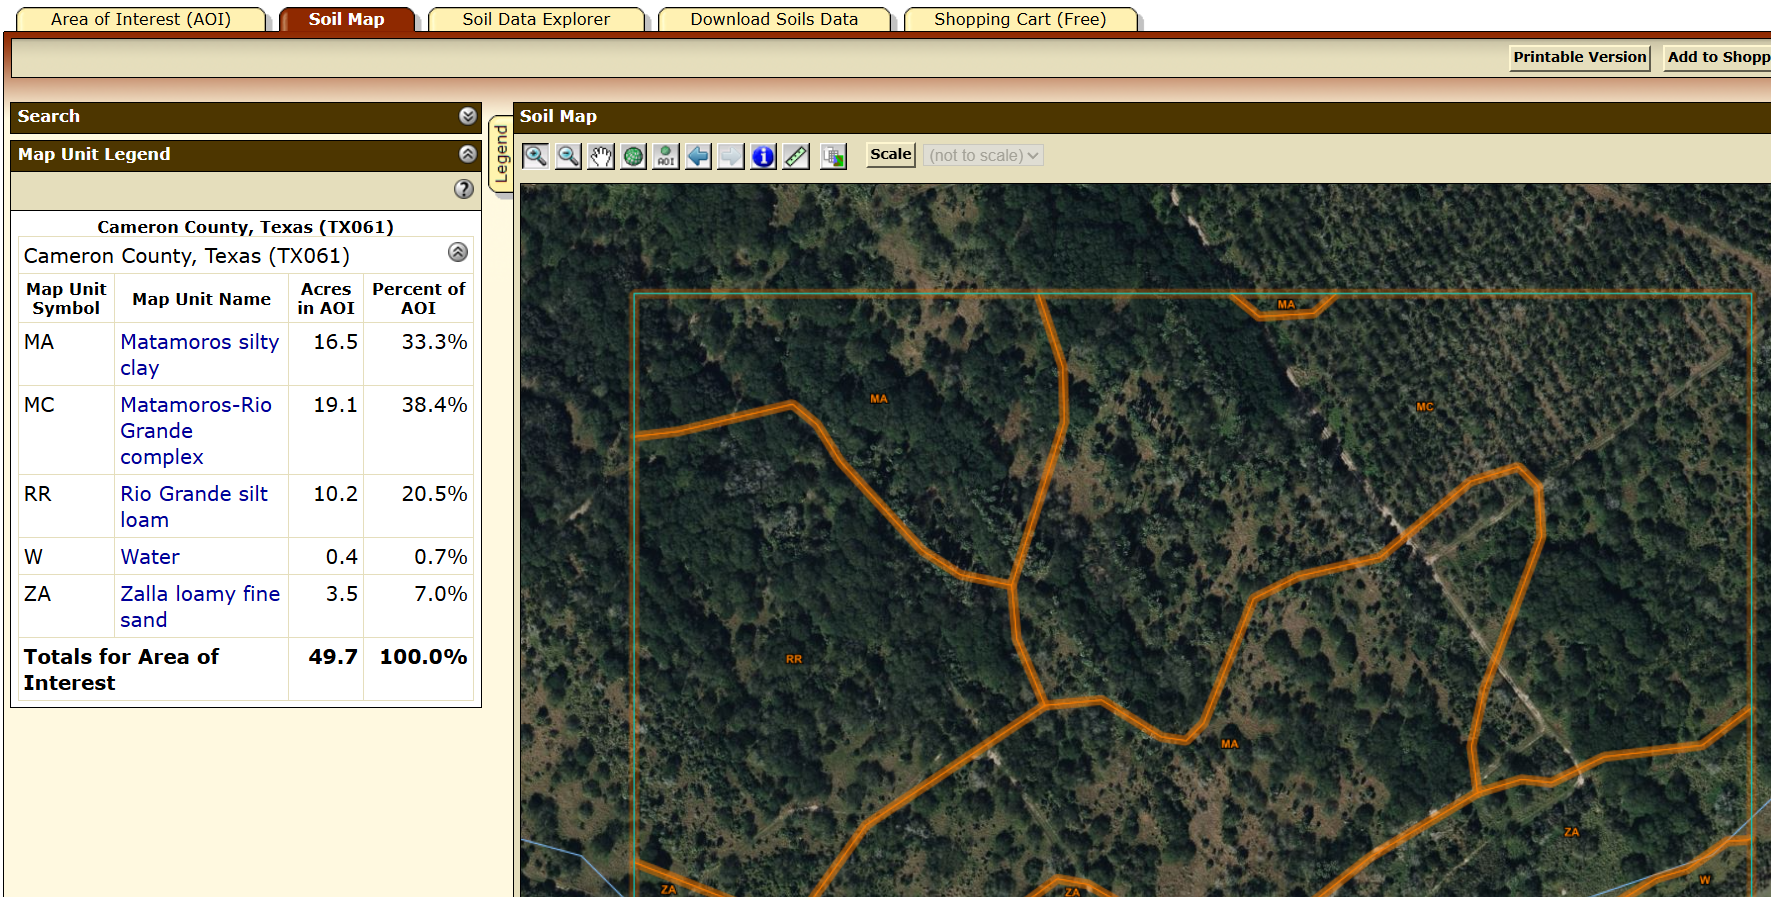This screenshot has height=897, width=1771.
Task: Click the 'Acres in AOI' column header
Action: (x=326, y=299)
